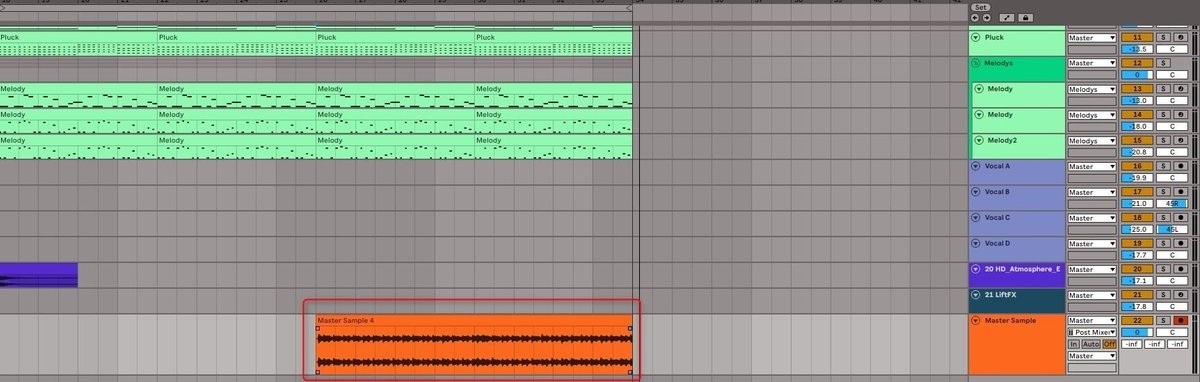1200x382 pixels.
Task: Toggle track activator 13 for Melody
Action: (x=1137, y=89)
